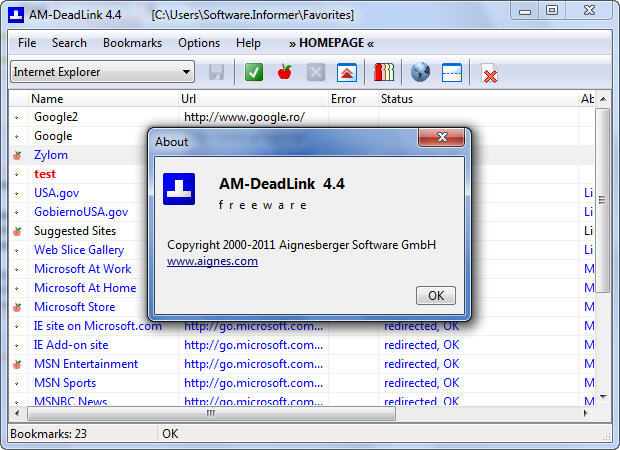Open the Help menu

[x=248, y=43]
